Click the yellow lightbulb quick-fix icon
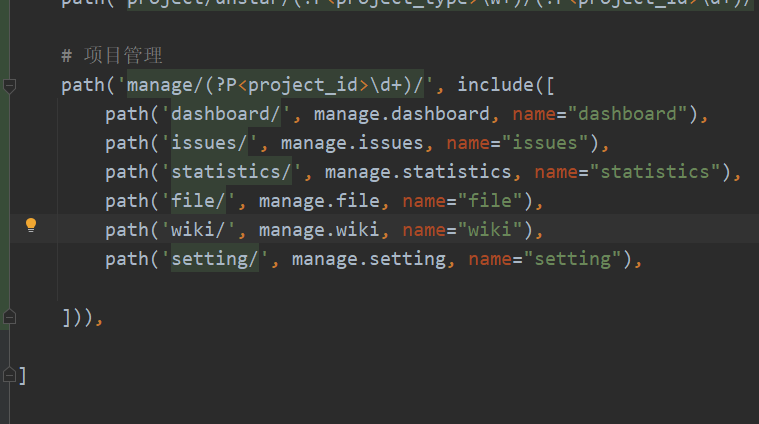The image size is (759, 424). coord(31,225)
